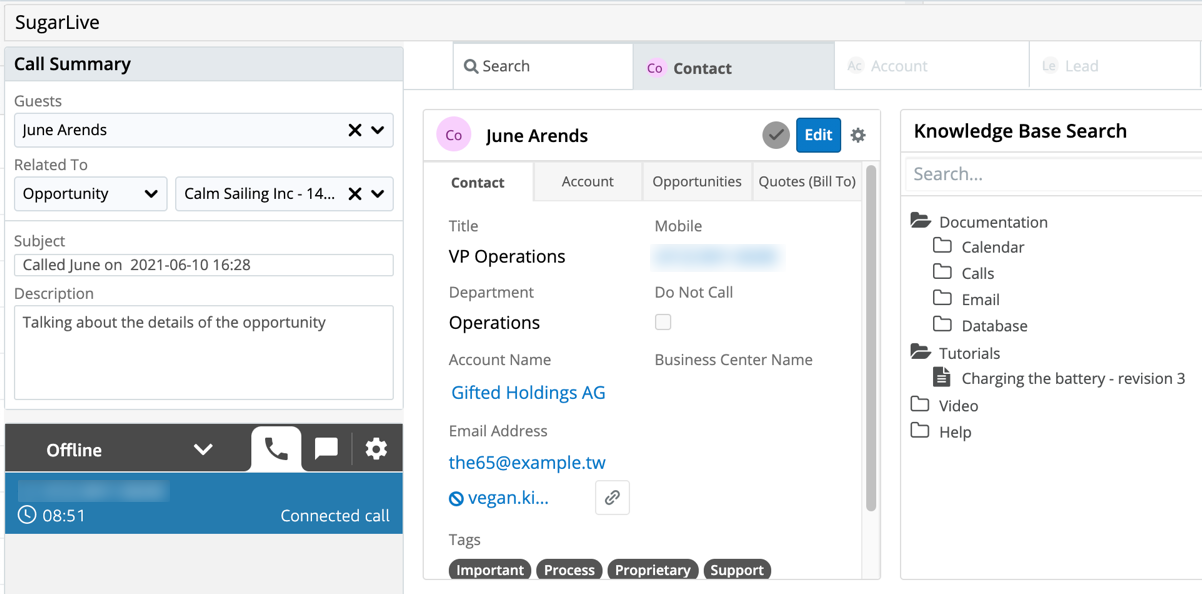Click the Operations department value
Viewport: 1202px width, 594px height.
click(x=494, y=323)
